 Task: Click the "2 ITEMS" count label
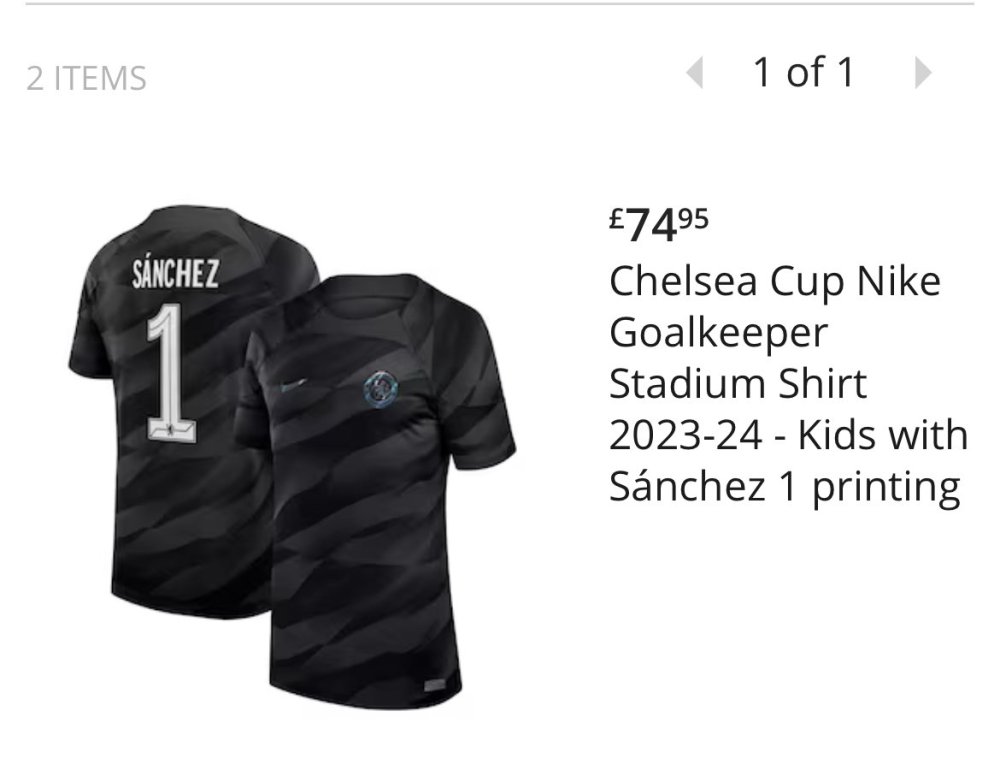(86, 78)
